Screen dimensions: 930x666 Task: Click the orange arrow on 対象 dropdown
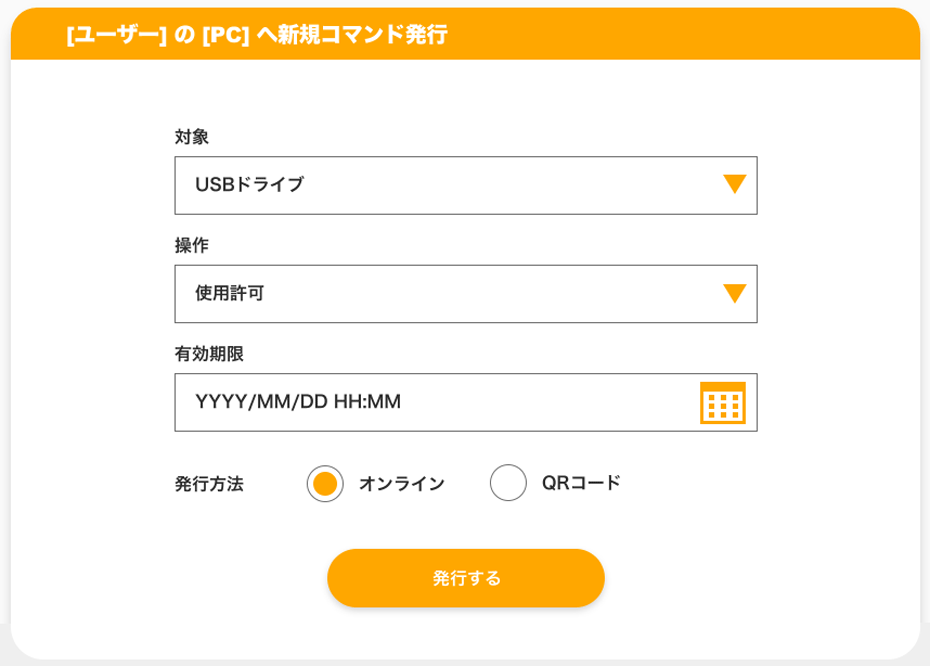[734, 185]
